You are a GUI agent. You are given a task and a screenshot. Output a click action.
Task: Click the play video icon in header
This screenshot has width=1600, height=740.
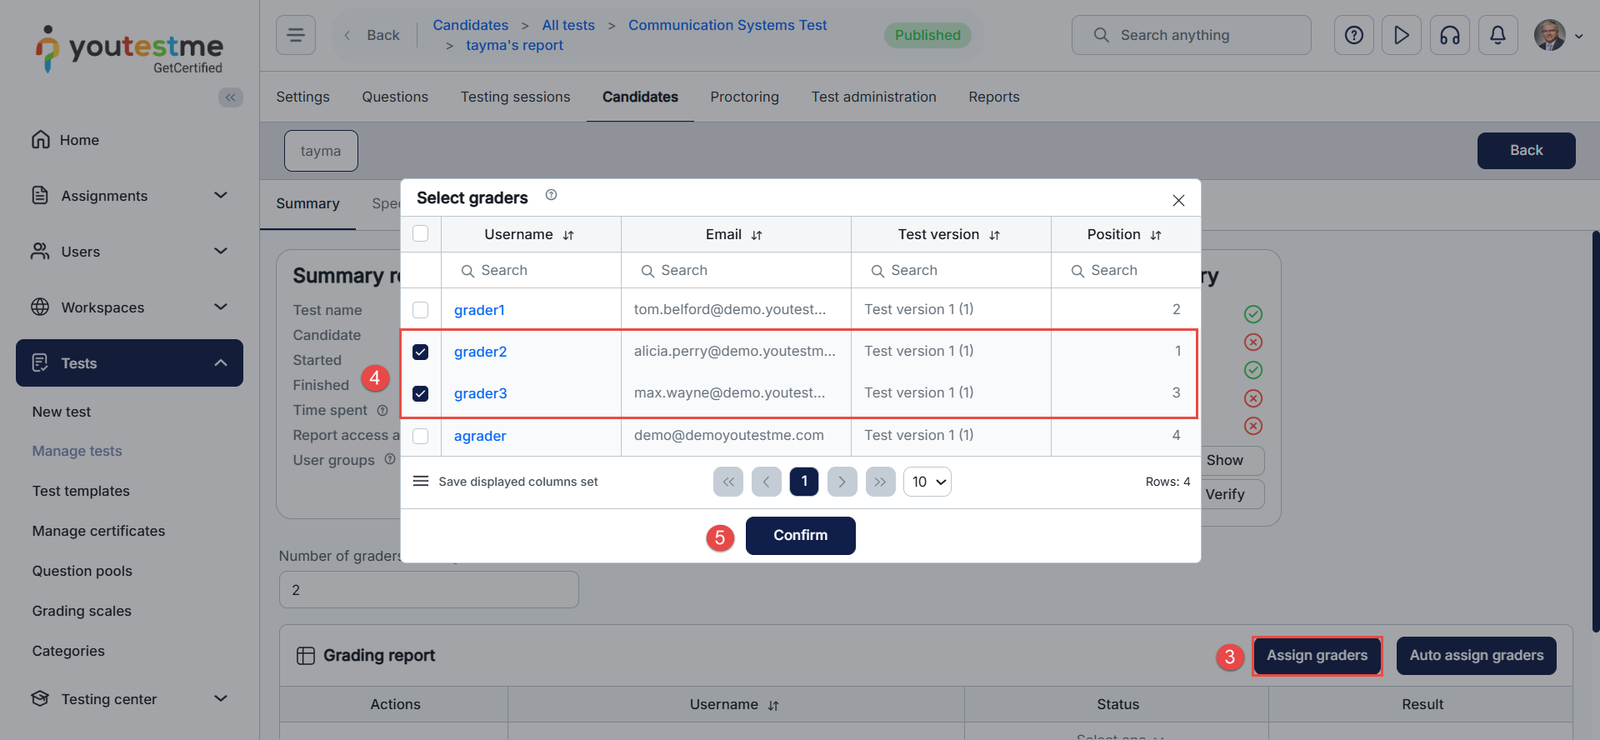pos(1401,35)
